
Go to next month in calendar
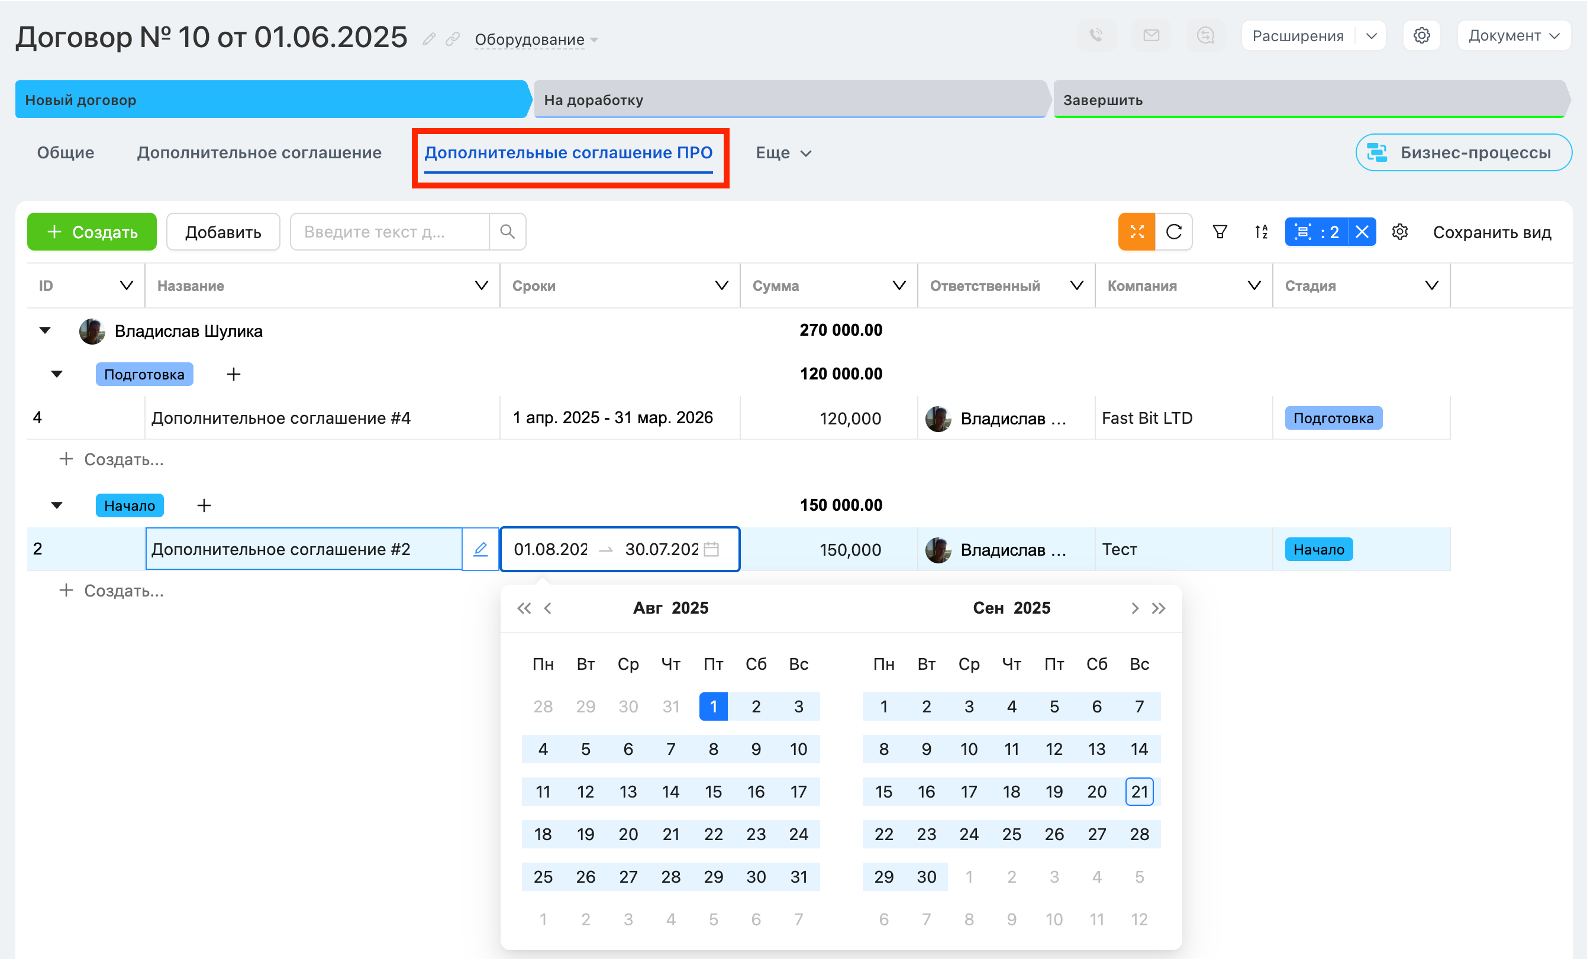pos(1134,608)
